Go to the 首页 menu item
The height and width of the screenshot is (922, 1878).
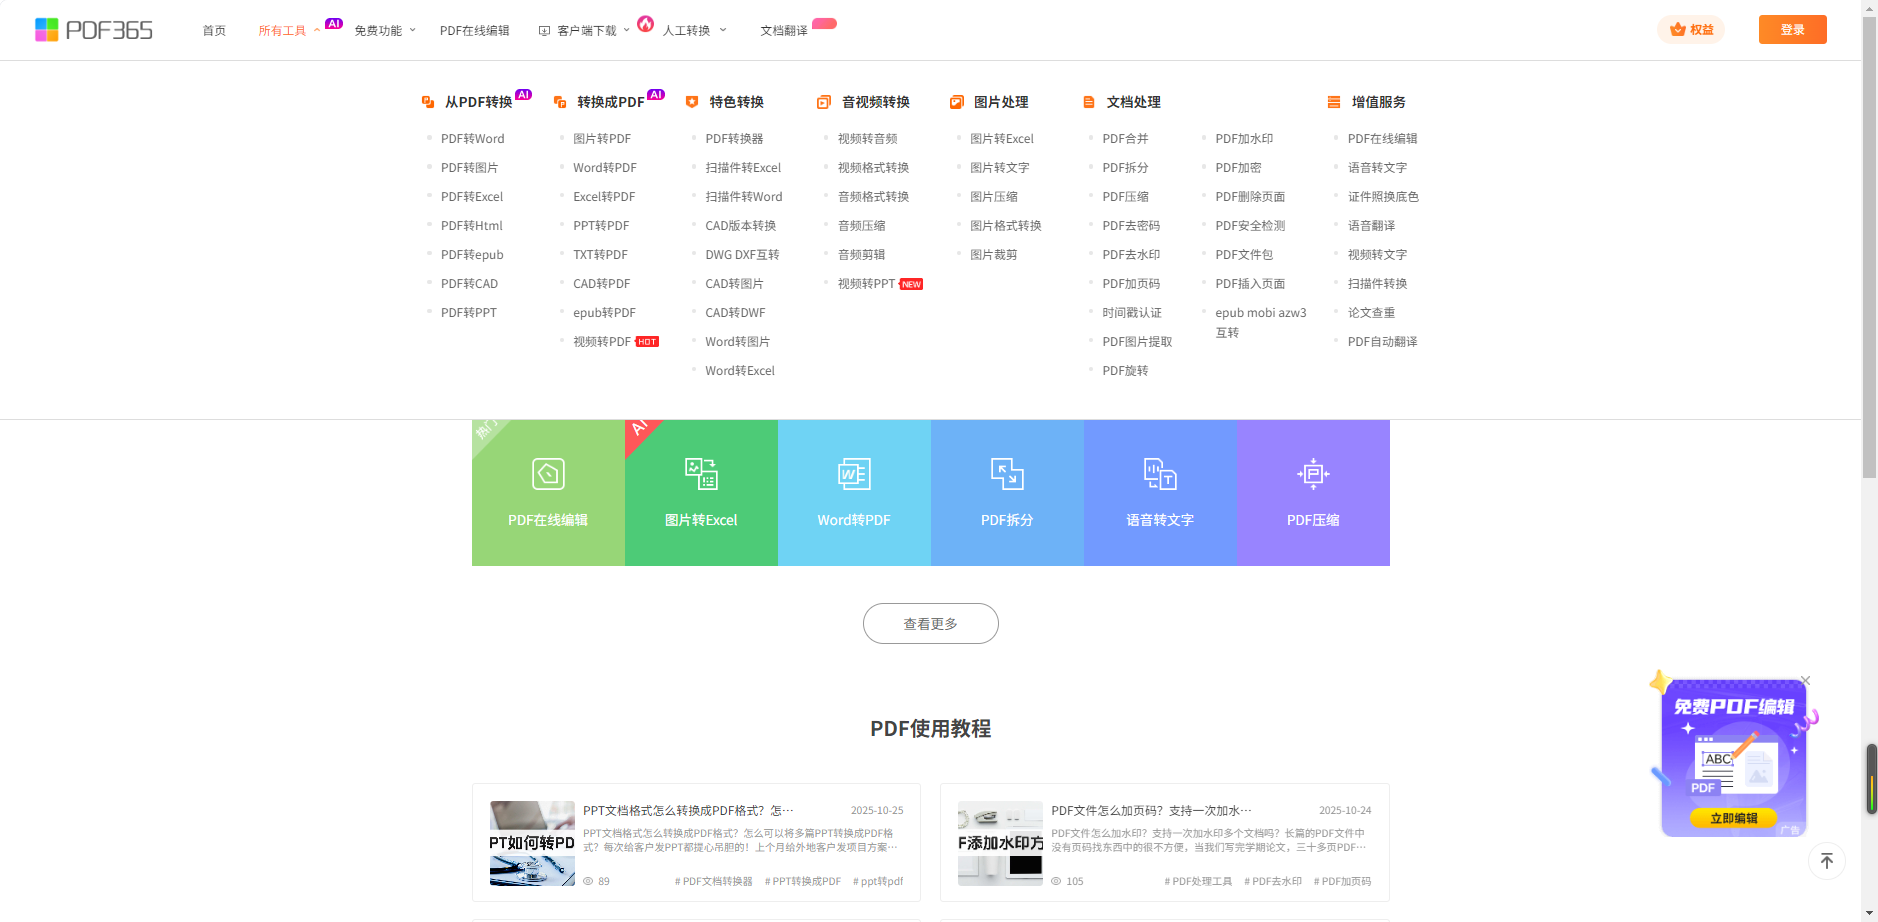tap(214, 31)
